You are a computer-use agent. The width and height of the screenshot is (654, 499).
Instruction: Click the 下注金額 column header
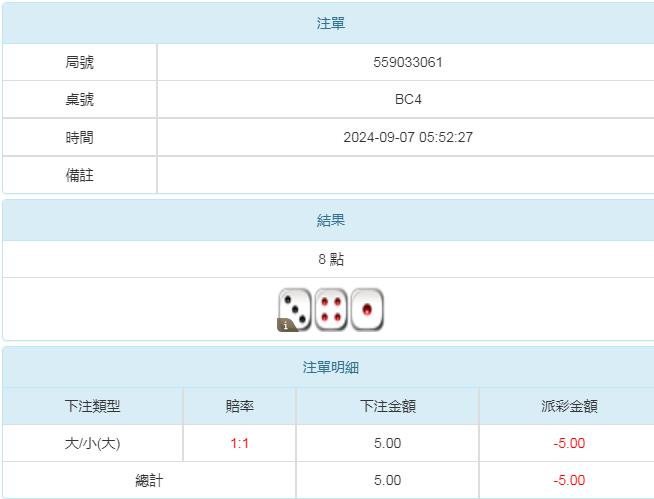(x=387, y=406)
